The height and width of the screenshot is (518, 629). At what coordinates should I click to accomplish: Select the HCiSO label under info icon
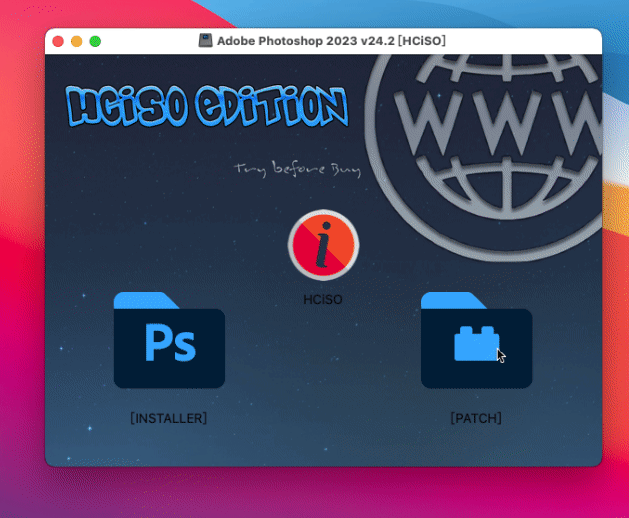[323, 300]
